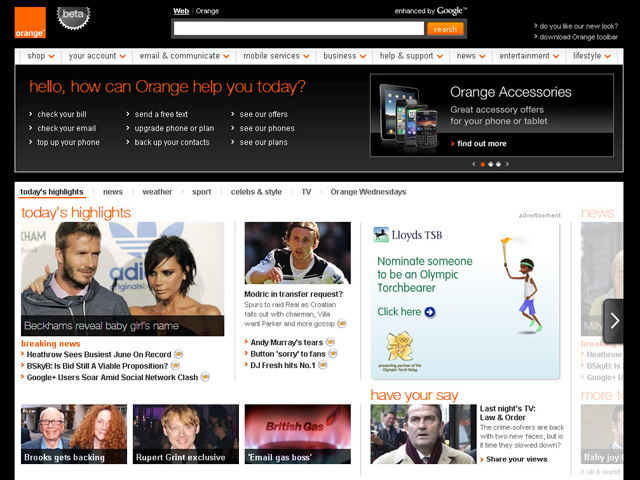
Task: Click see our plans link
Action: click(264, 142)
